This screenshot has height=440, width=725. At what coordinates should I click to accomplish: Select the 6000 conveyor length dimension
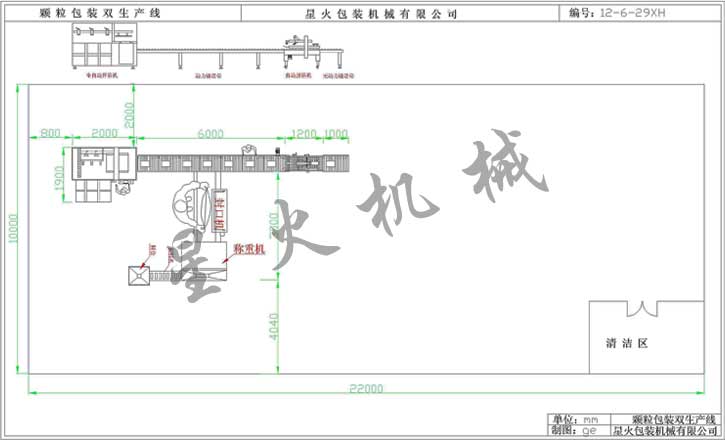click(x=210, y=133)
